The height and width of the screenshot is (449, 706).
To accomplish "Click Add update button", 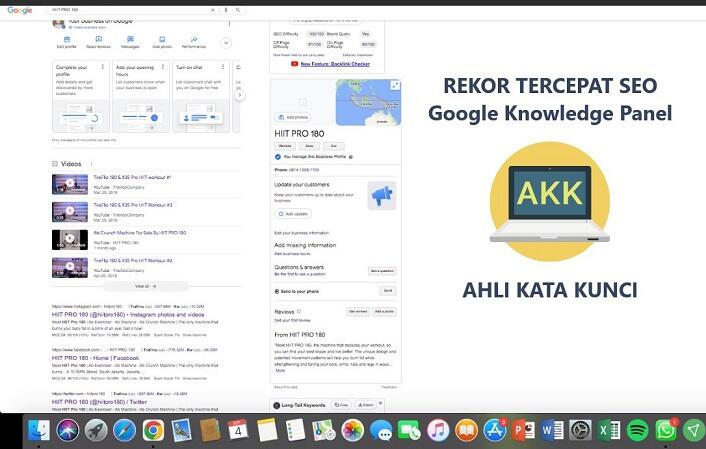I will click(x=293, y=214).
